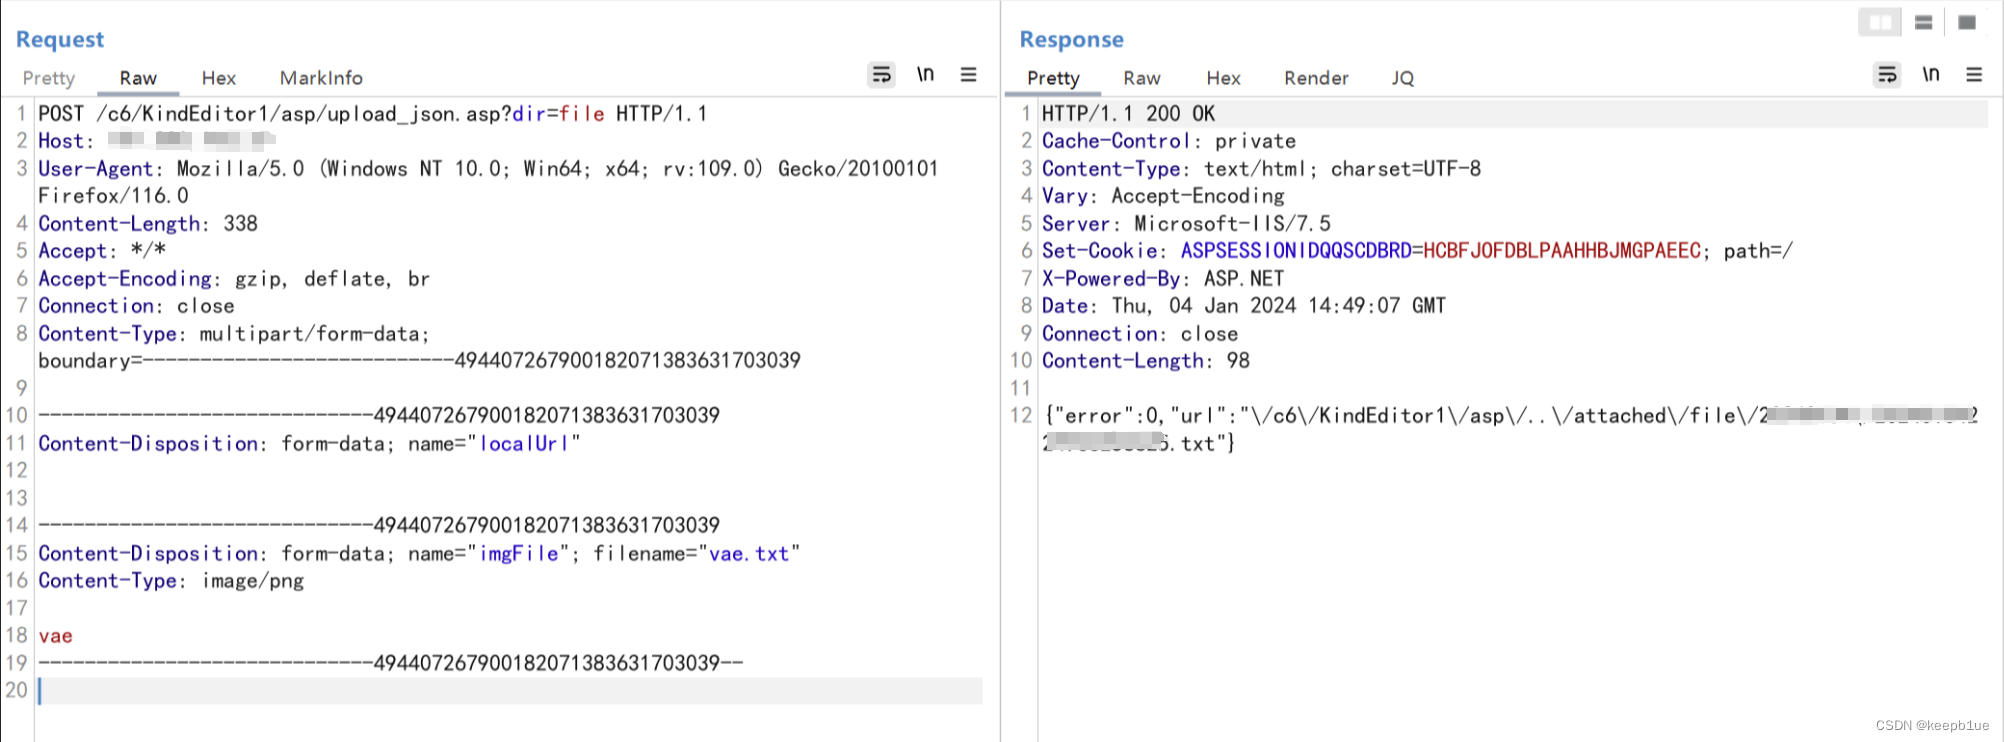The height and width of the screenshot is (742, 2004).
Task: Click the User-Agent header text
Action: coord(488,182)
